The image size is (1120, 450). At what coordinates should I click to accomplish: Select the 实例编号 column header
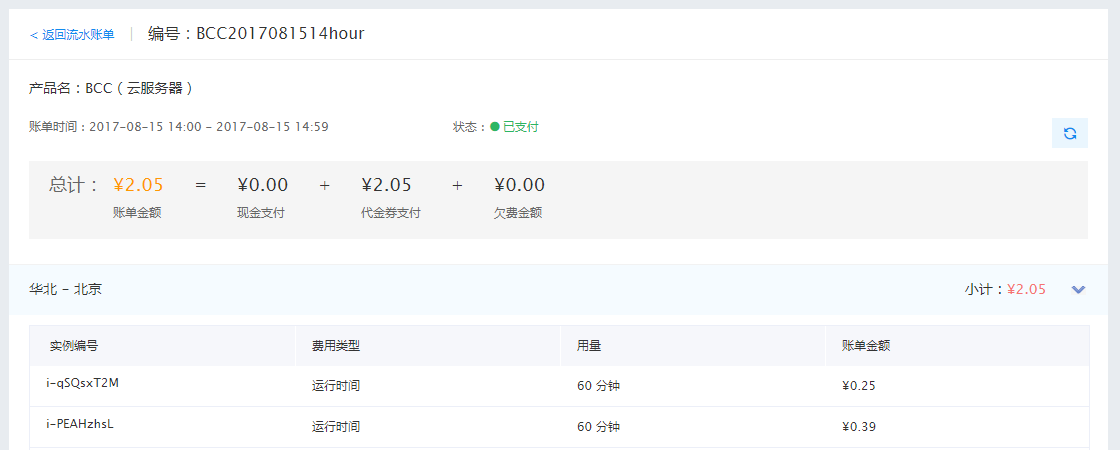74,346
